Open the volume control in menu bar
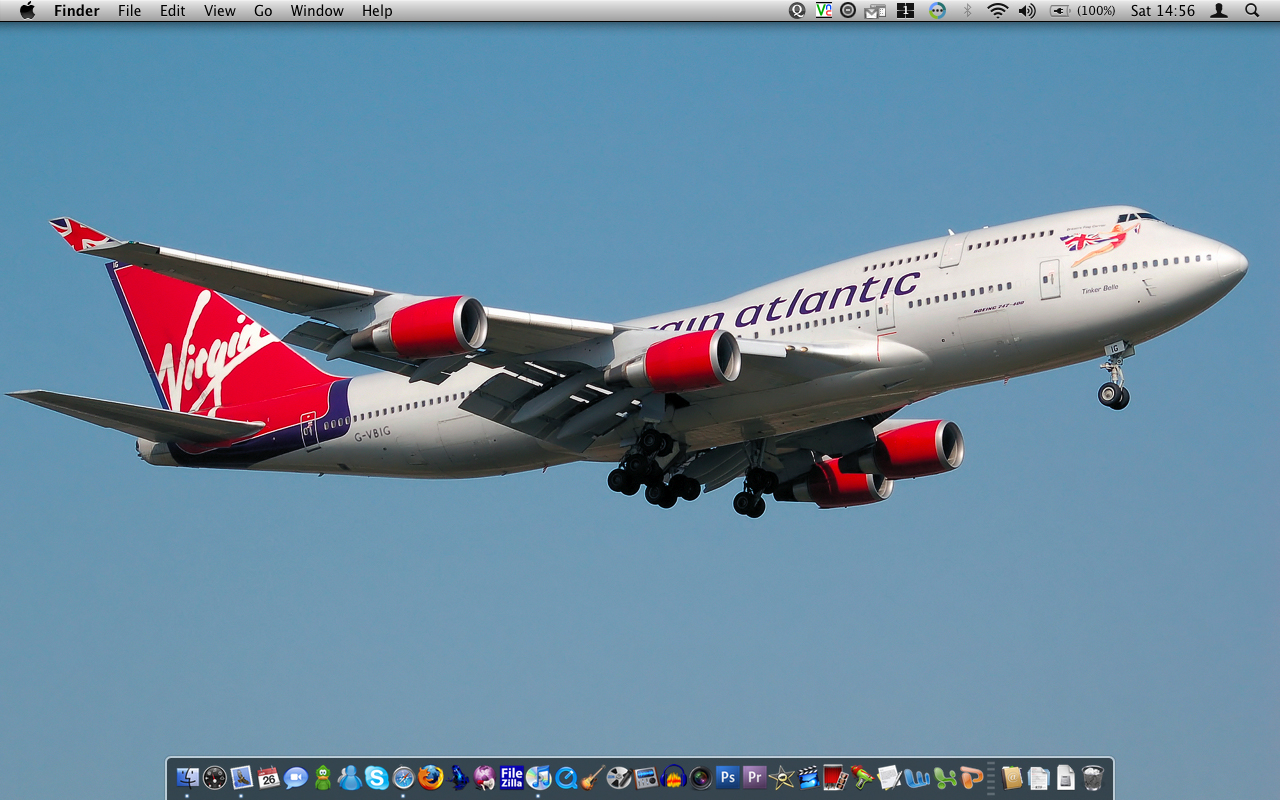The width and height of the screenshot is (1280, 800). [x=1027, y=11]
